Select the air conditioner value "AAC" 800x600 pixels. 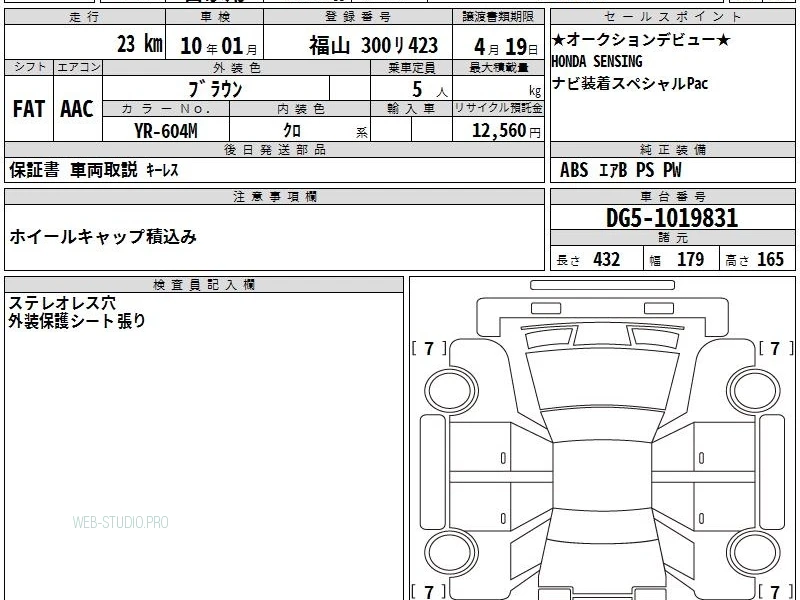[x=77, y=109]
